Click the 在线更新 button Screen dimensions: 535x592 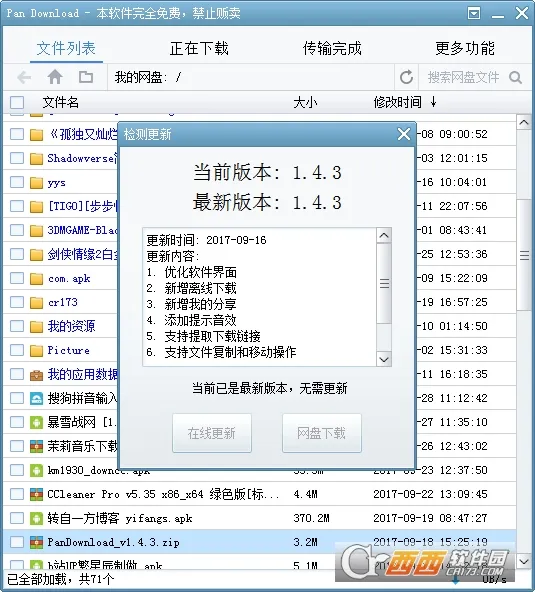[212, 433]
